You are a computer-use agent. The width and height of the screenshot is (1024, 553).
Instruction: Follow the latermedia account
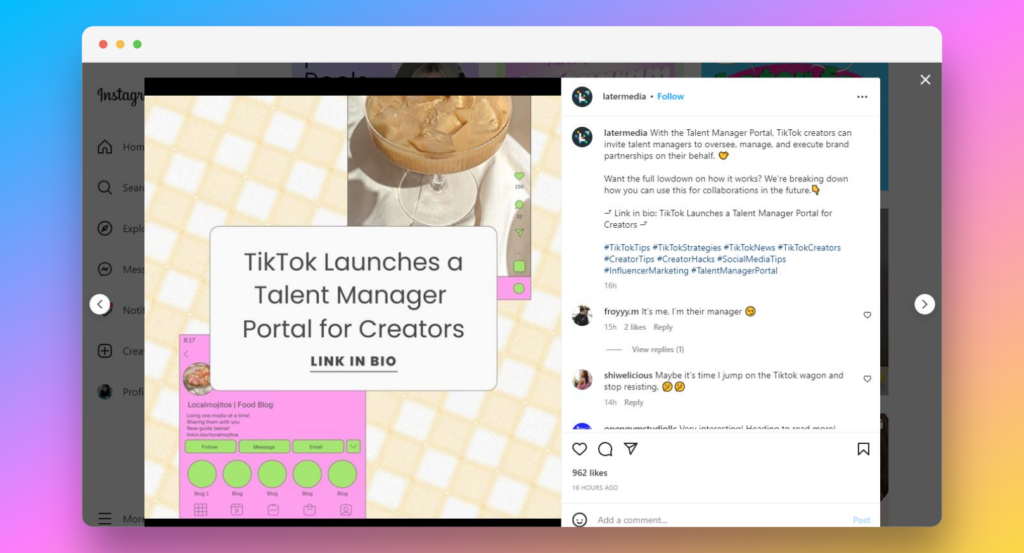(x=670, y=97)
